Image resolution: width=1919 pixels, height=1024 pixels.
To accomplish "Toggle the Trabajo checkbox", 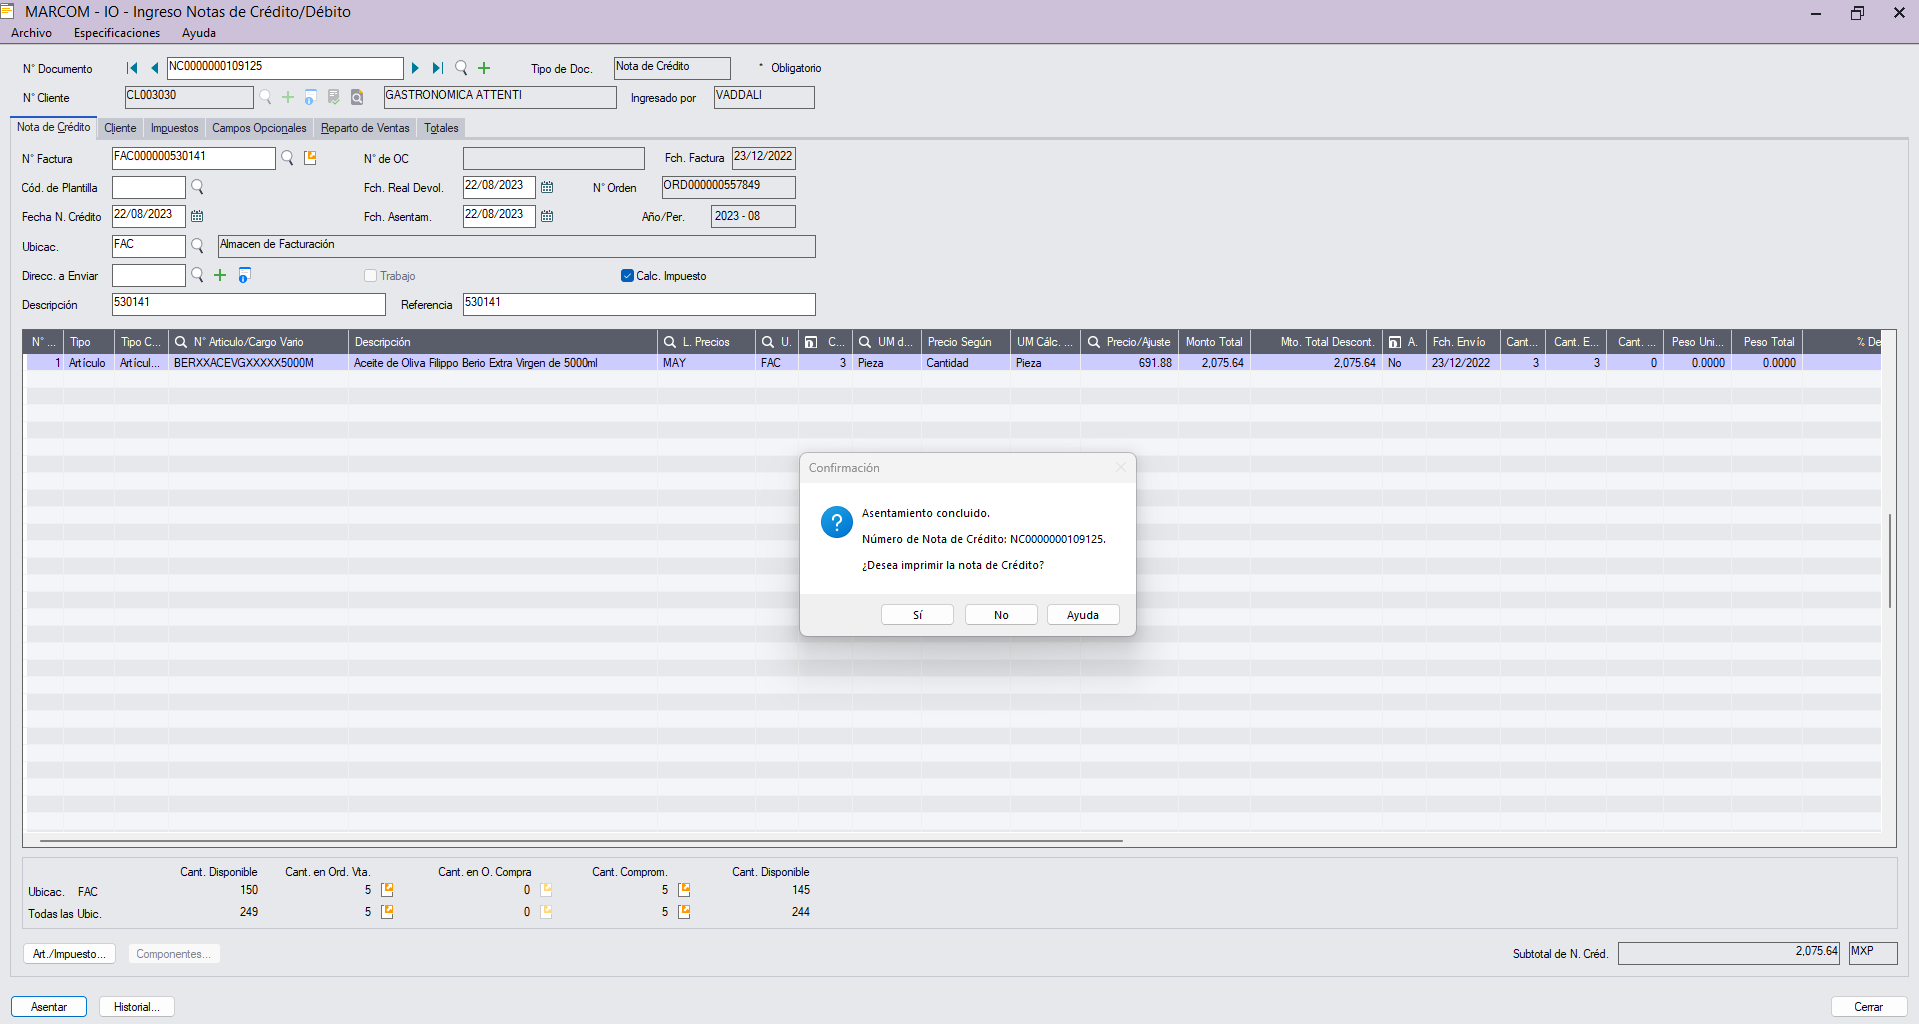I will pyautogui.click(x=371, y=276).
